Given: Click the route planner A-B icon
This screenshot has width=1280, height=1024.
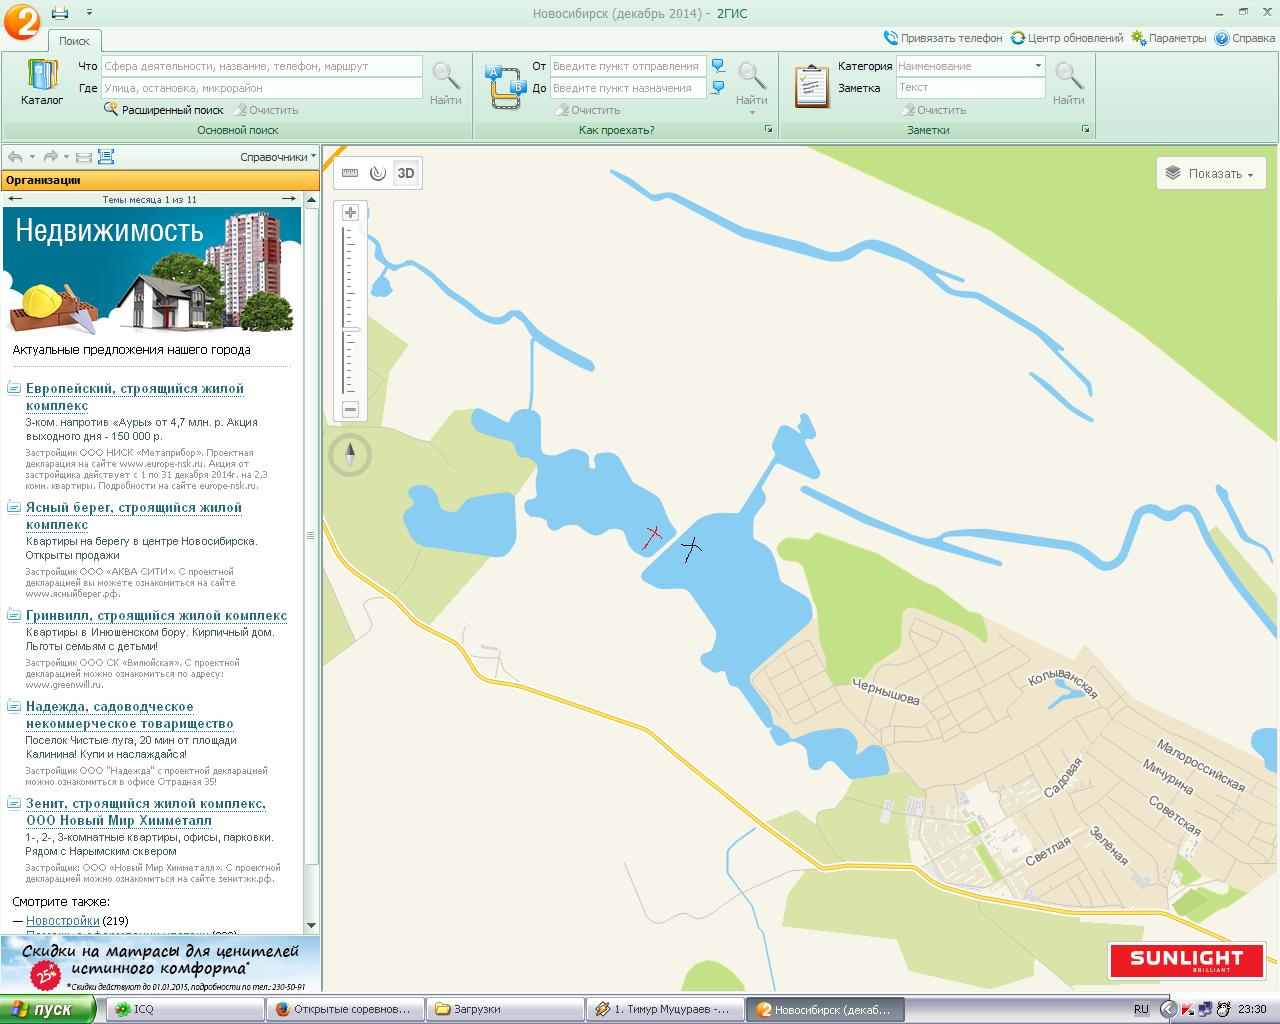Looking at the screenshot, I should click(504, 86).
